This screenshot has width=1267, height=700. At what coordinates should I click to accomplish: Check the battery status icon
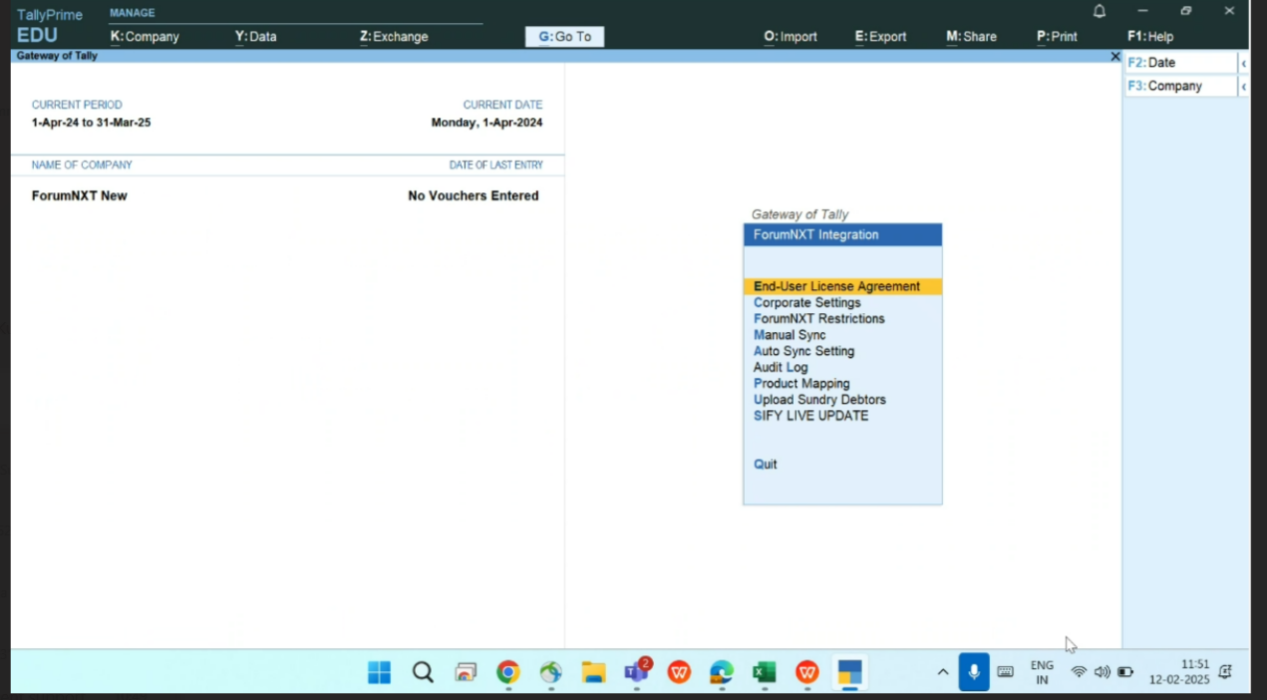1125,672
